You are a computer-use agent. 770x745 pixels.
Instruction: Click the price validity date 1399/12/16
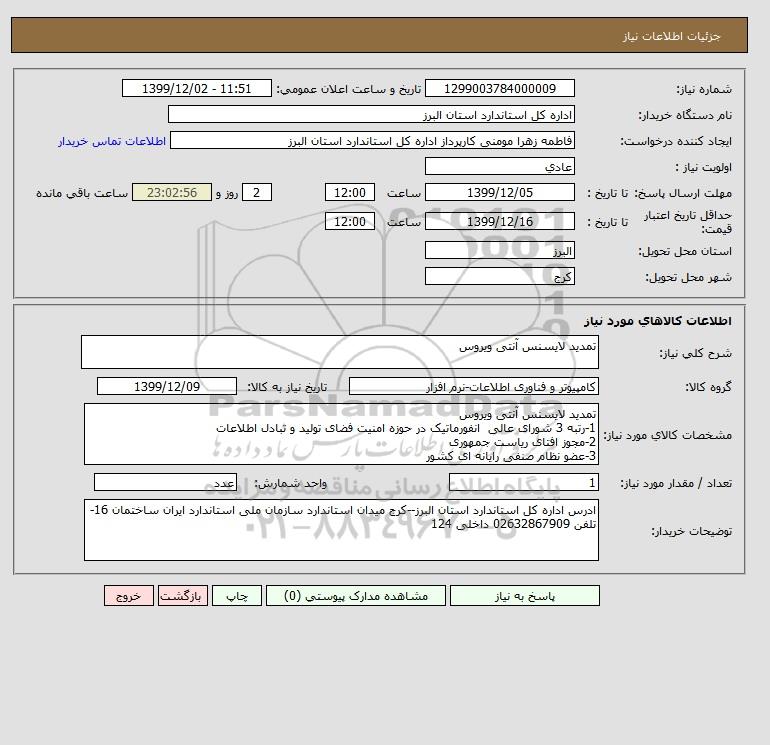click(x=499, y=221)
